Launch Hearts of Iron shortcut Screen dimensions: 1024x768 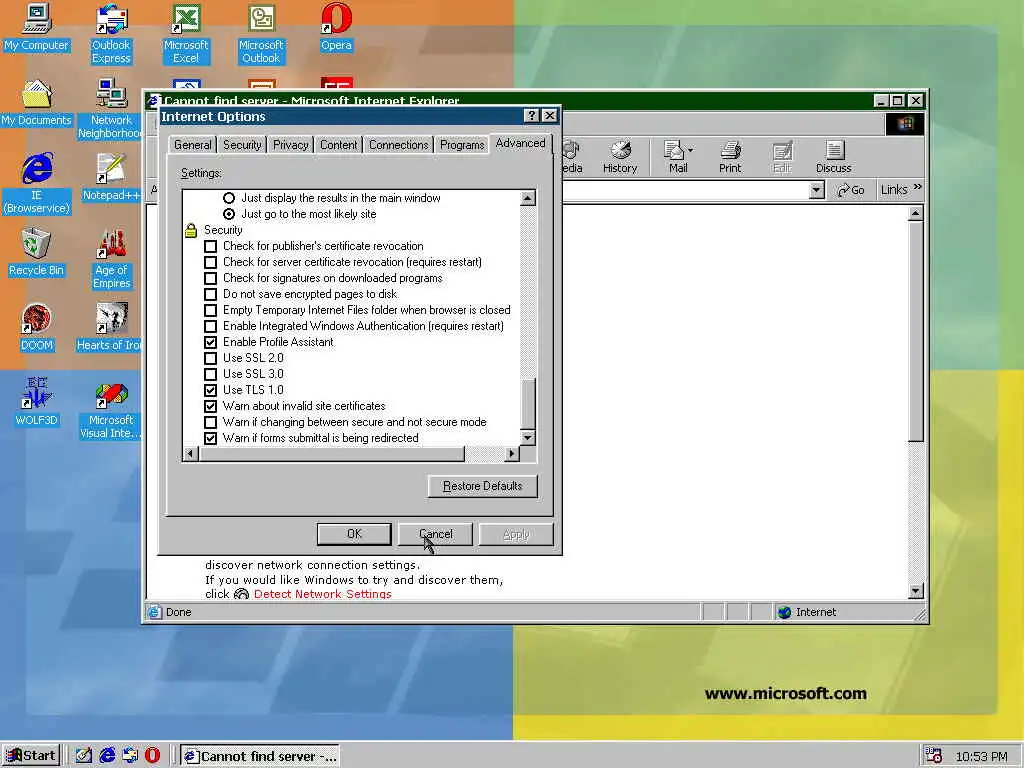pyautogui.click(x=110, y=328)
